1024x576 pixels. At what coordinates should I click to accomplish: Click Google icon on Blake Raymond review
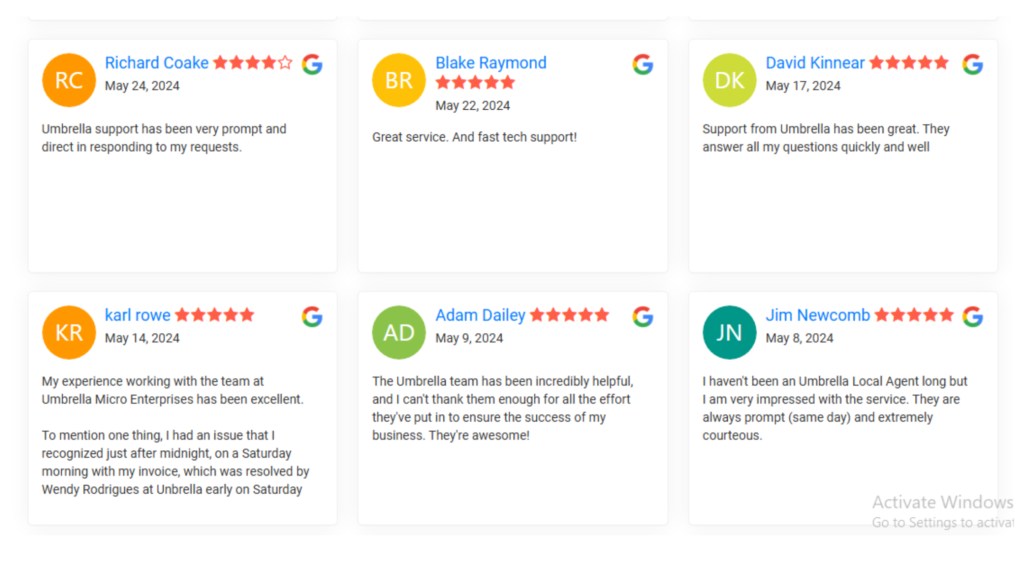coord(643,64)
